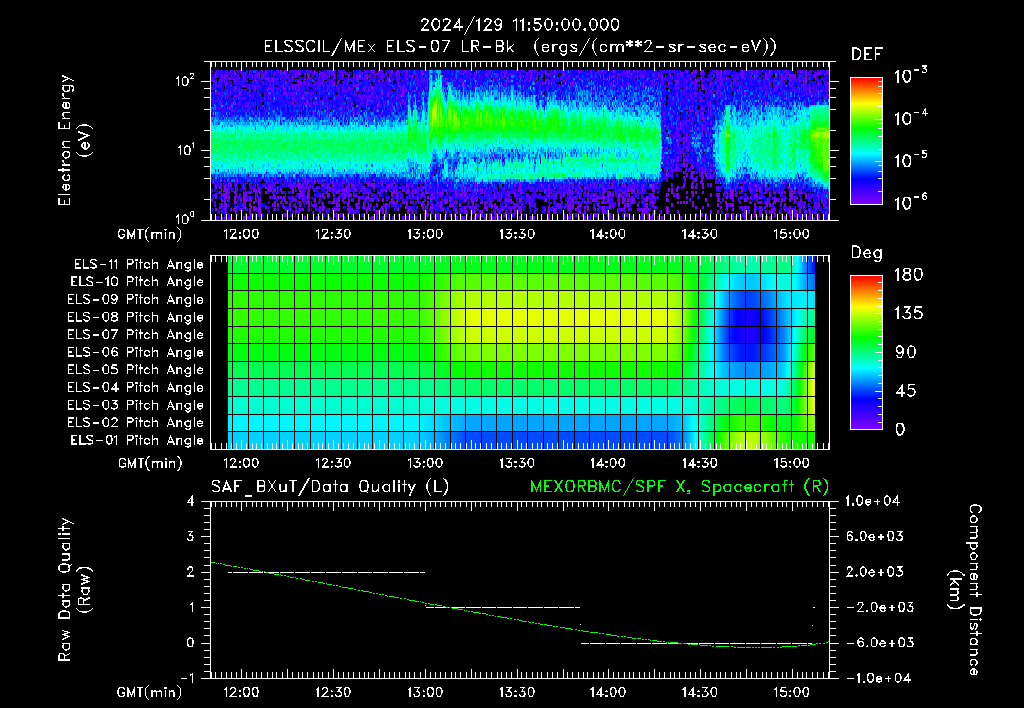Click the SAF_BXuT/Data Quality (L) legend label
1024x708 pixels.
(x=330, y=487)
